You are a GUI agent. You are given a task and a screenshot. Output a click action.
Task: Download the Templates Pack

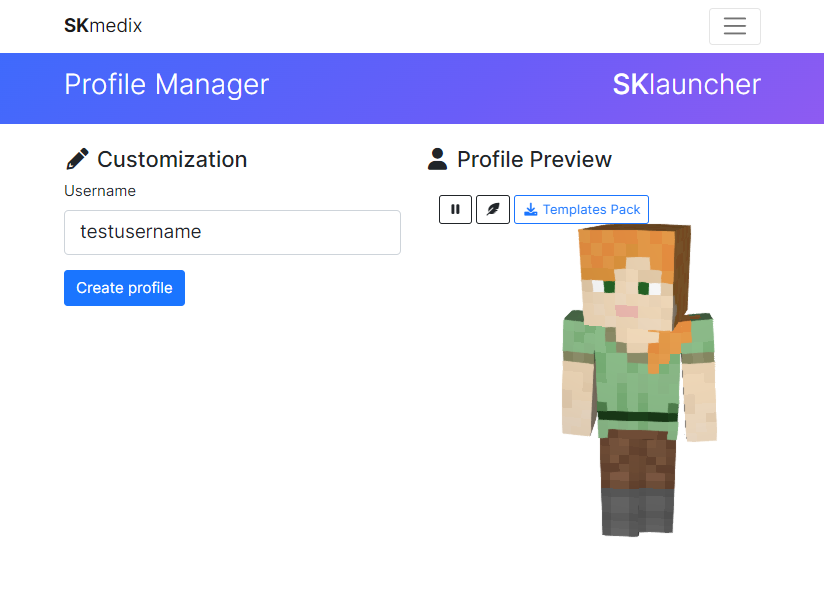[x=581, y=210]
